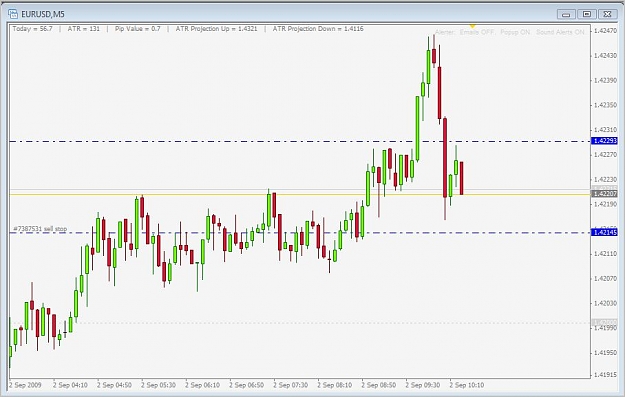Click the 1.42110 price axis label
This screenshot has height=397, width=625.
click(605, 254)
